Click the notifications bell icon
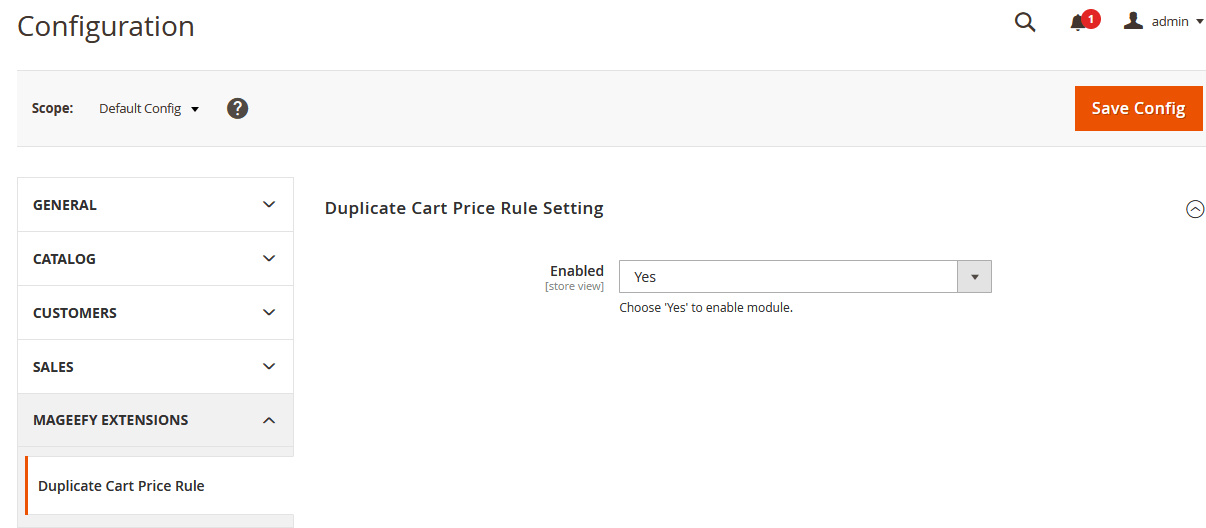Screen dimensions: 1206x528 1077,23
